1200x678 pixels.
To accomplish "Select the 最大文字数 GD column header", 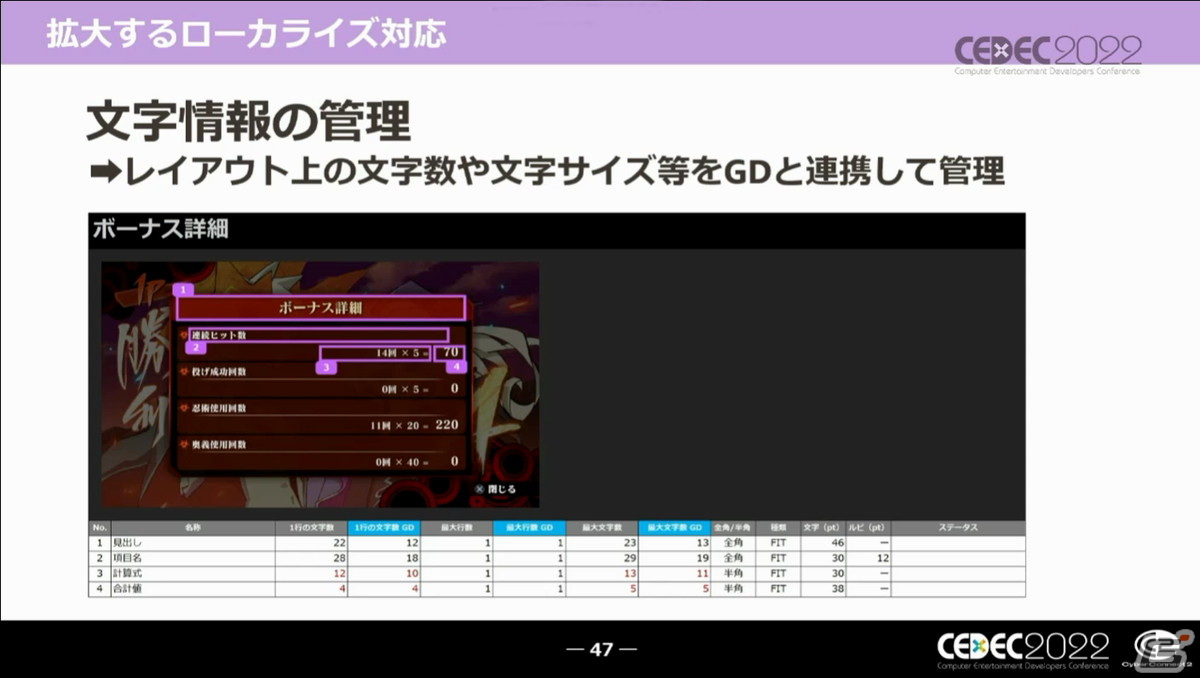I will [x=676, y=526].
